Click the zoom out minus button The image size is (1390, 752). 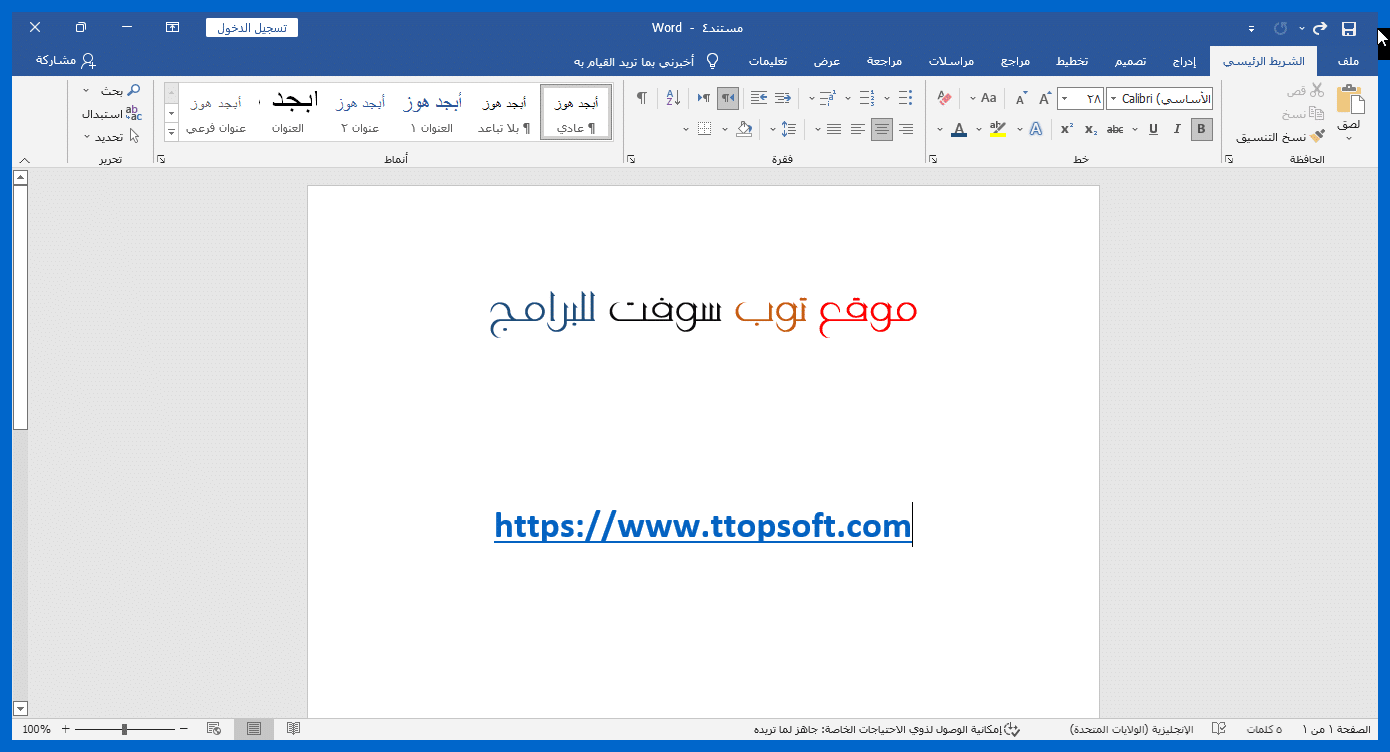(x=184, y=729)
